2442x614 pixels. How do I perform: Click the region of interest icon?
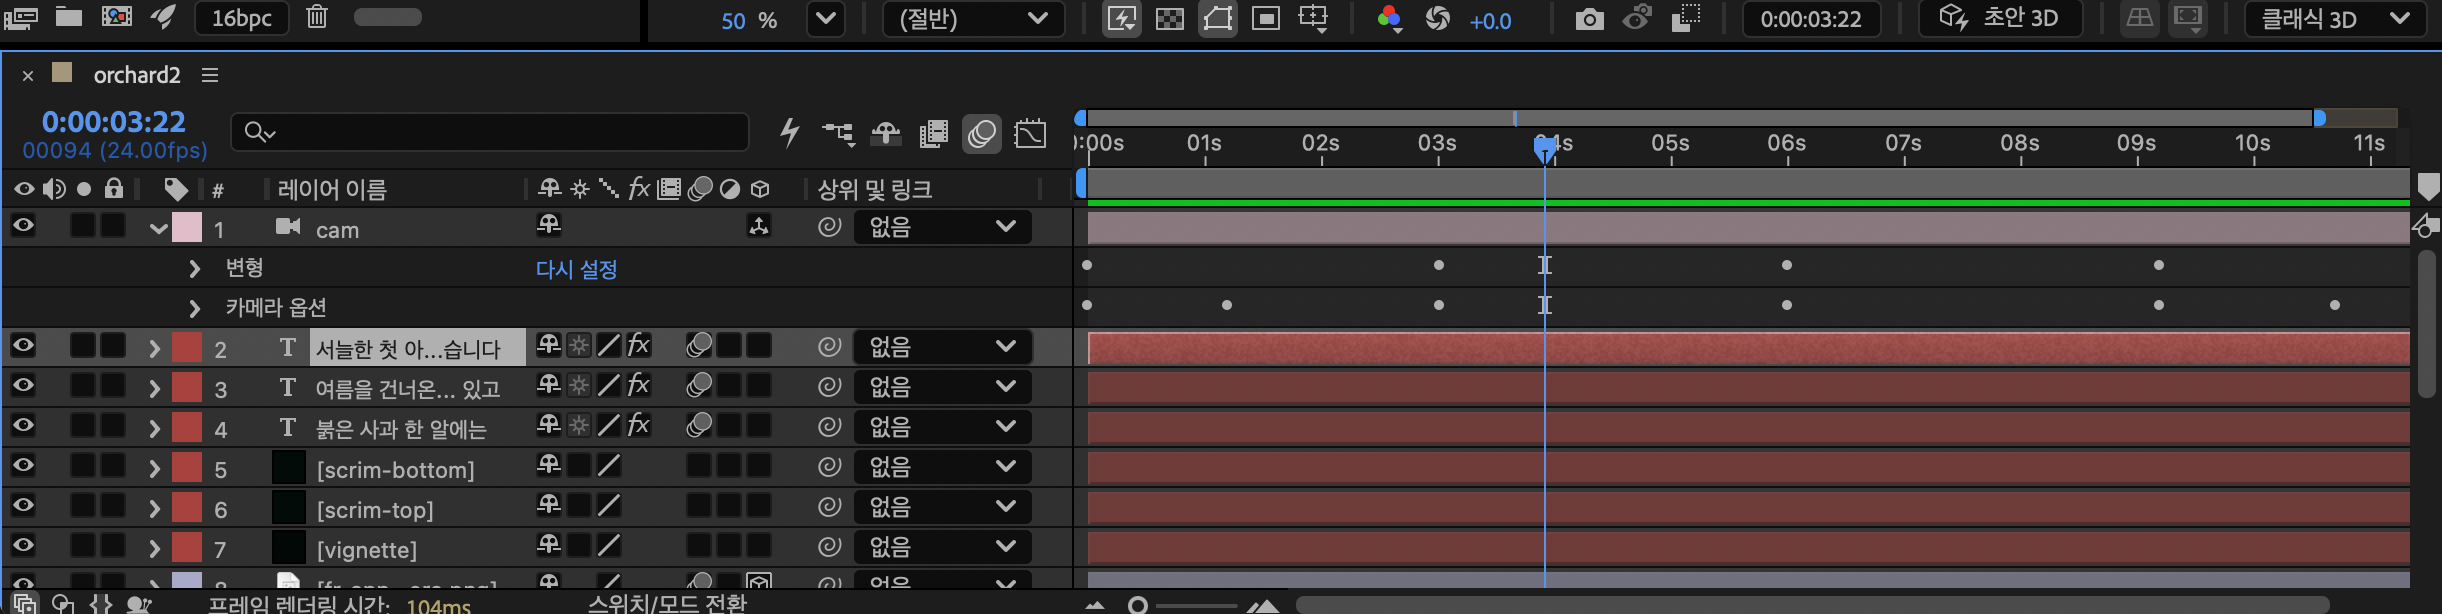coord(1265,19)
